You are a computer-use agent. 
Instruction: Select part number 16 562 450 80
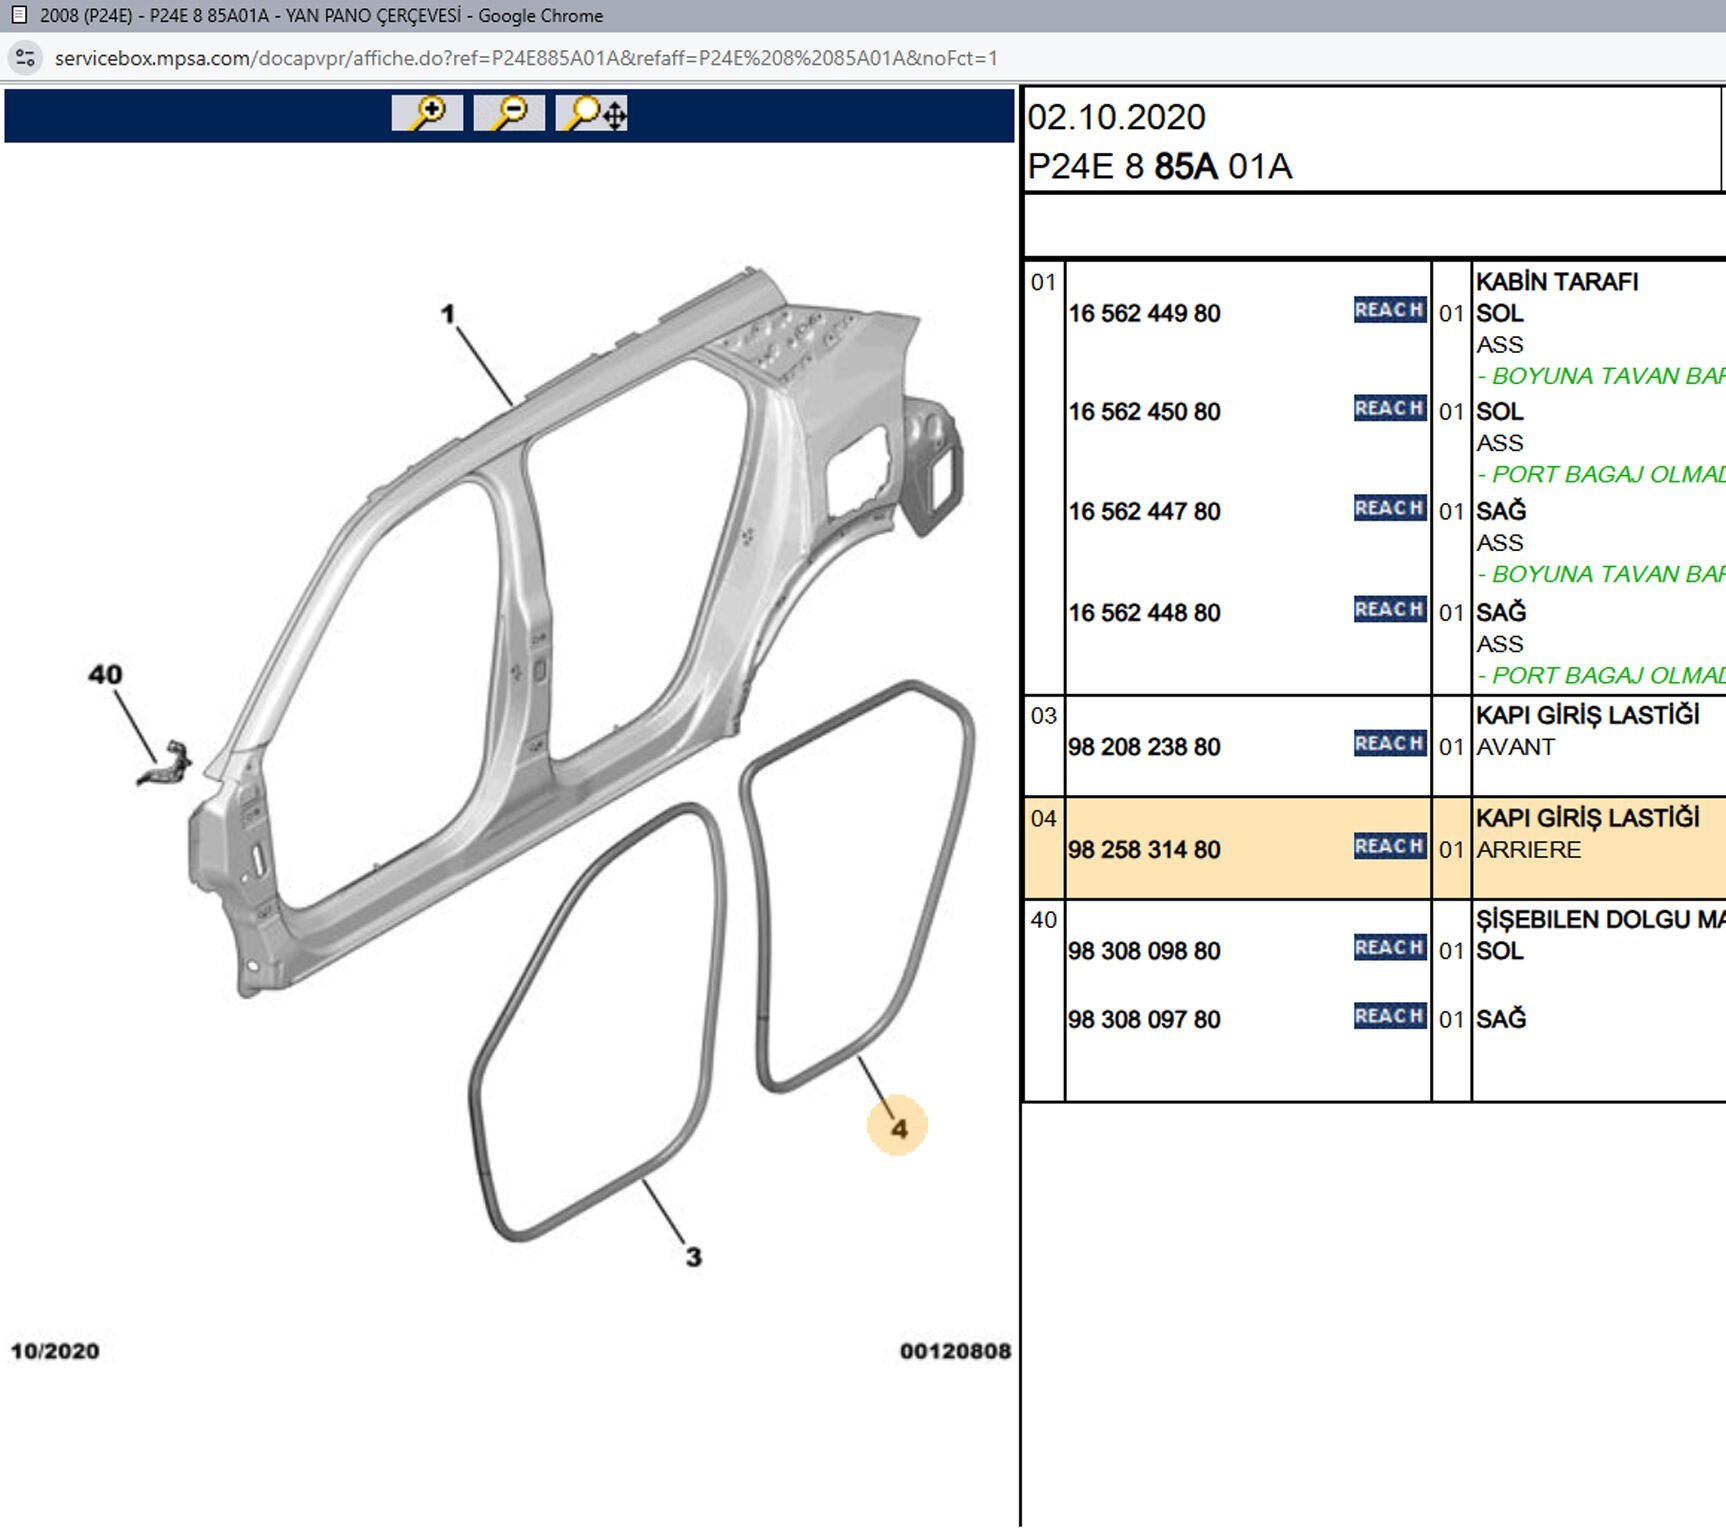[1144, 412]
